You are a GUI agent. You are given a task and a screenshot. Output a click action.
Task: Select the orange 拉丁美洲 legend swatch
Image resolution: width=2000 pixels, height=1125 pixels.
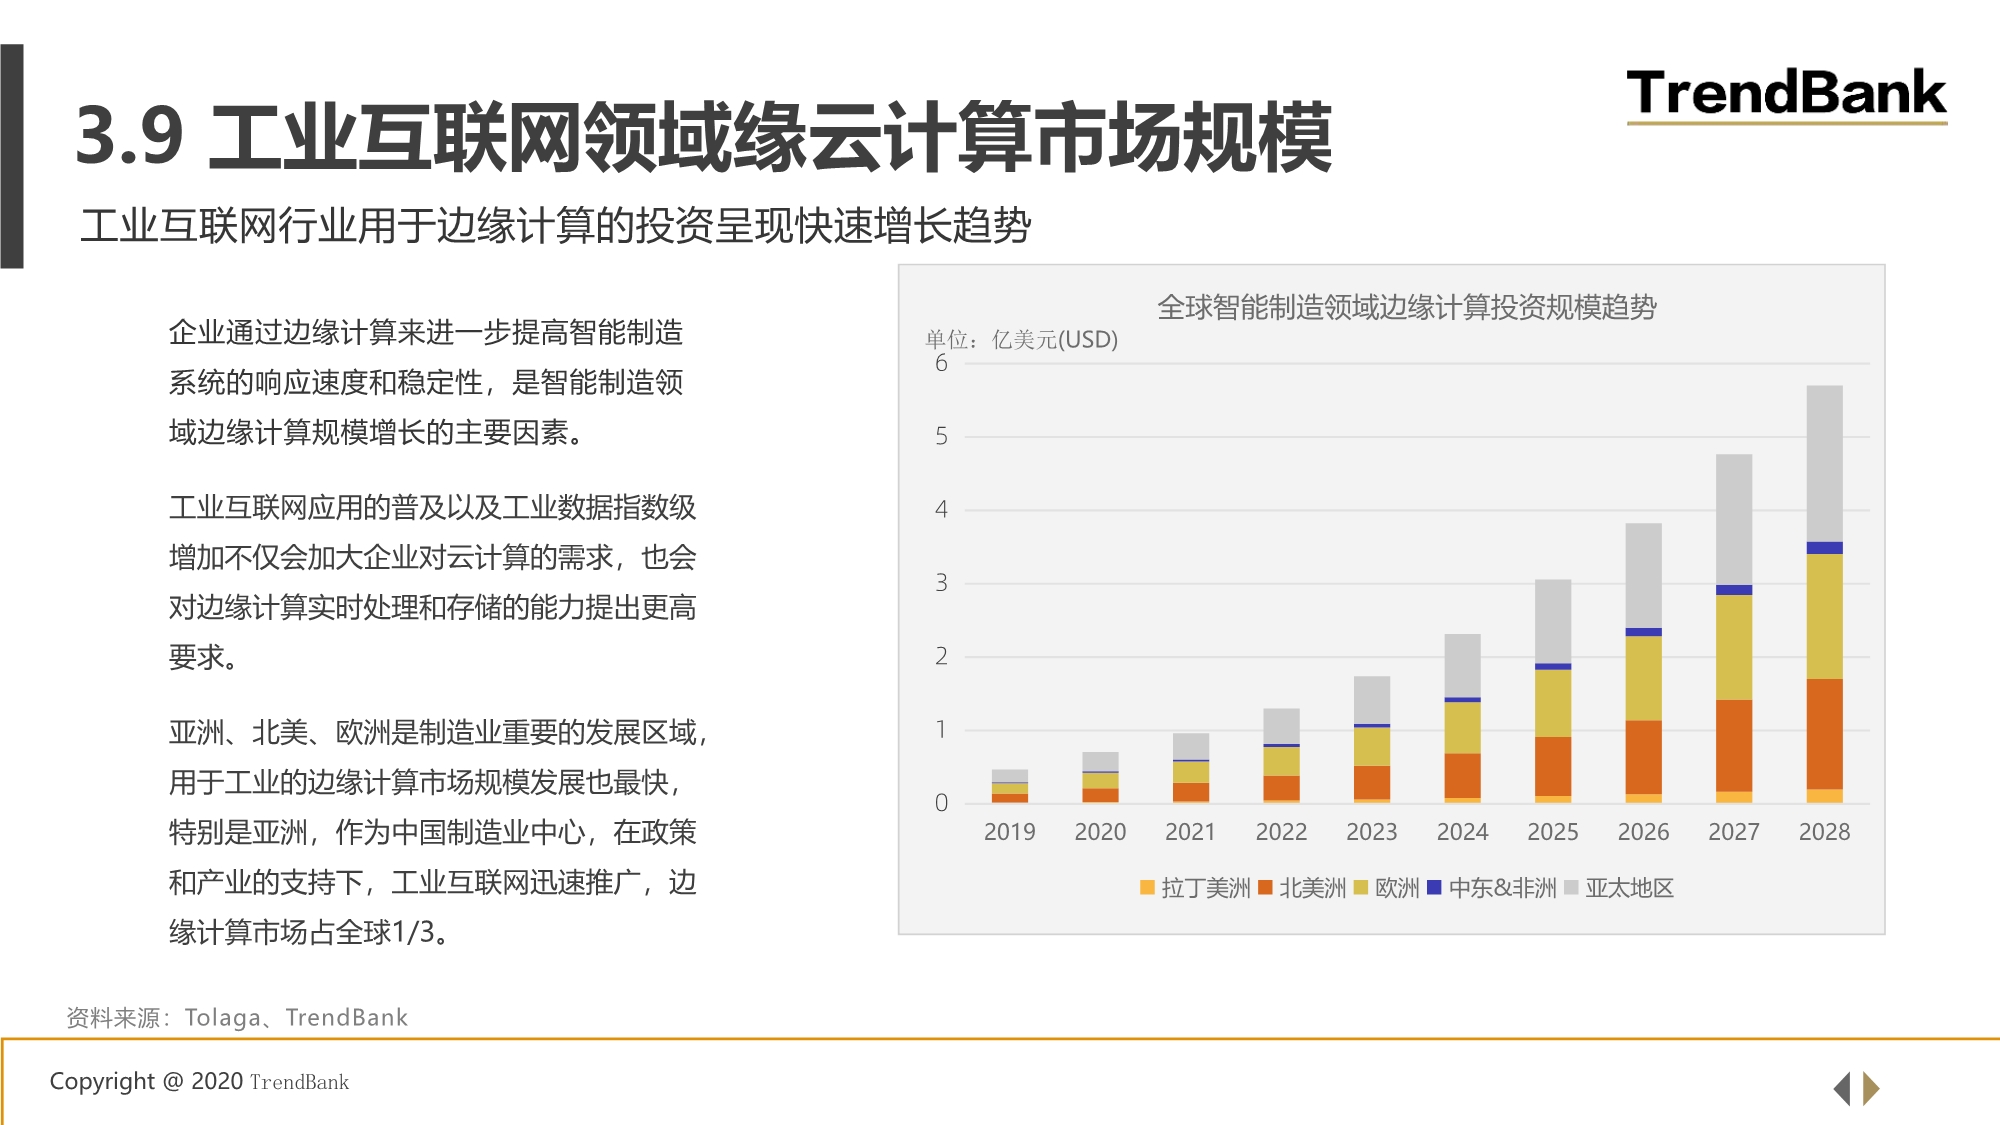(x=1147, y=888)
